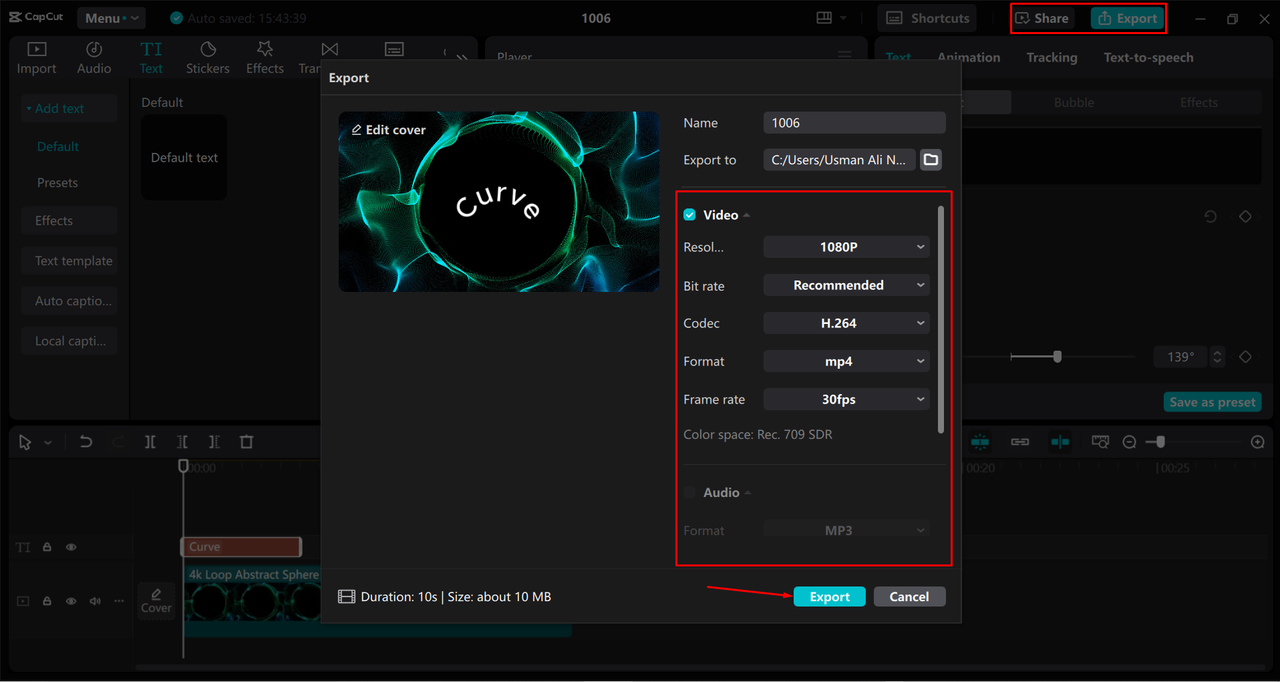Click the rotation angle slider handle
This screenshot has width=1280, height=682.
(1057, 357)
